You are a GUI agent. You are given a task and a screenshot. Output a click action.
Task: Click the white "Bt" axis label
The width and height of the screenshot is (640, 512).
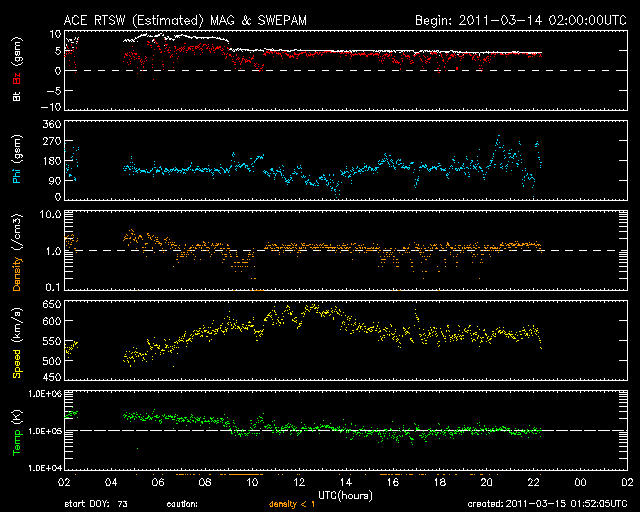tap(17, 96)
